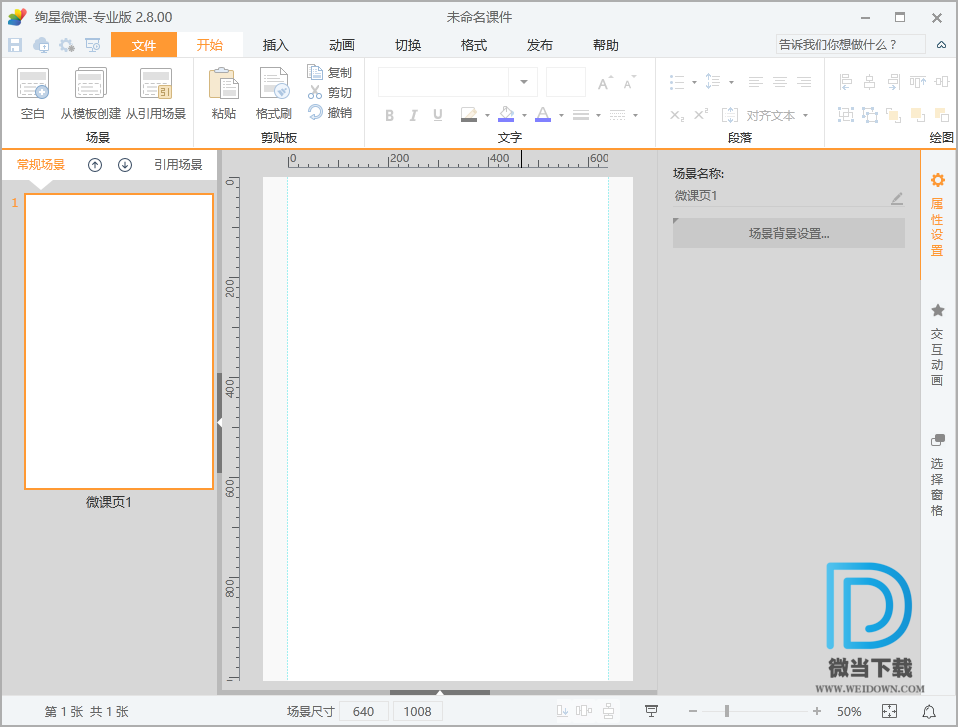The width and height of the screenshot is (958, 727).
Task: Click fit-to-window icon in status bar
Action: click(x=890, y=711)
